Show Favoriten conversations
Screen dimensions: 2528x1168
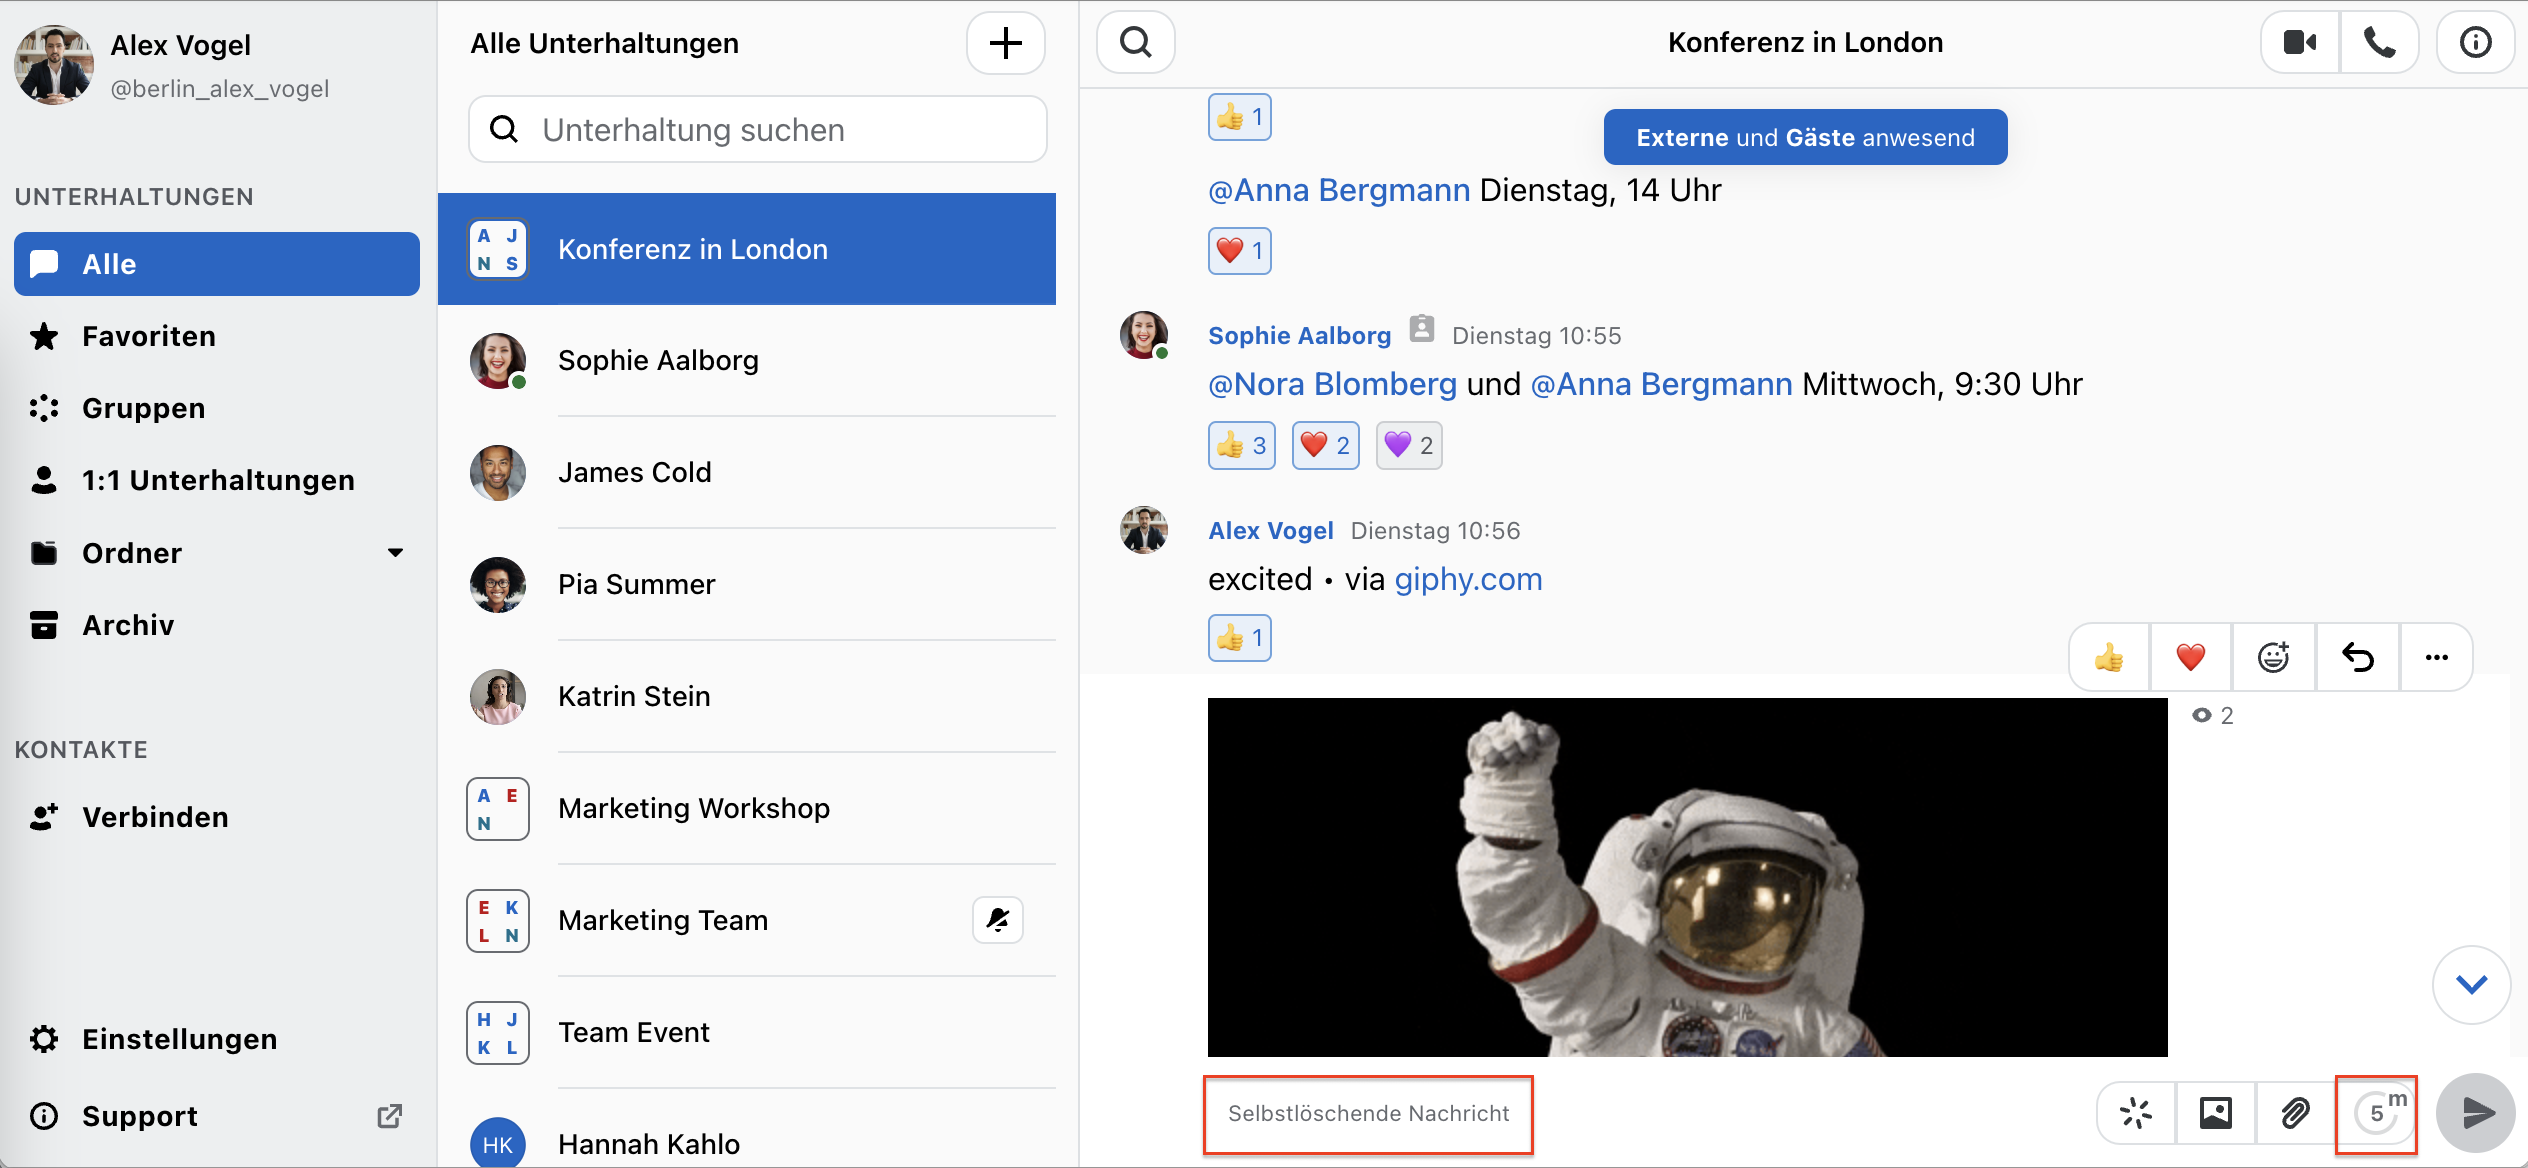[217, 336]
